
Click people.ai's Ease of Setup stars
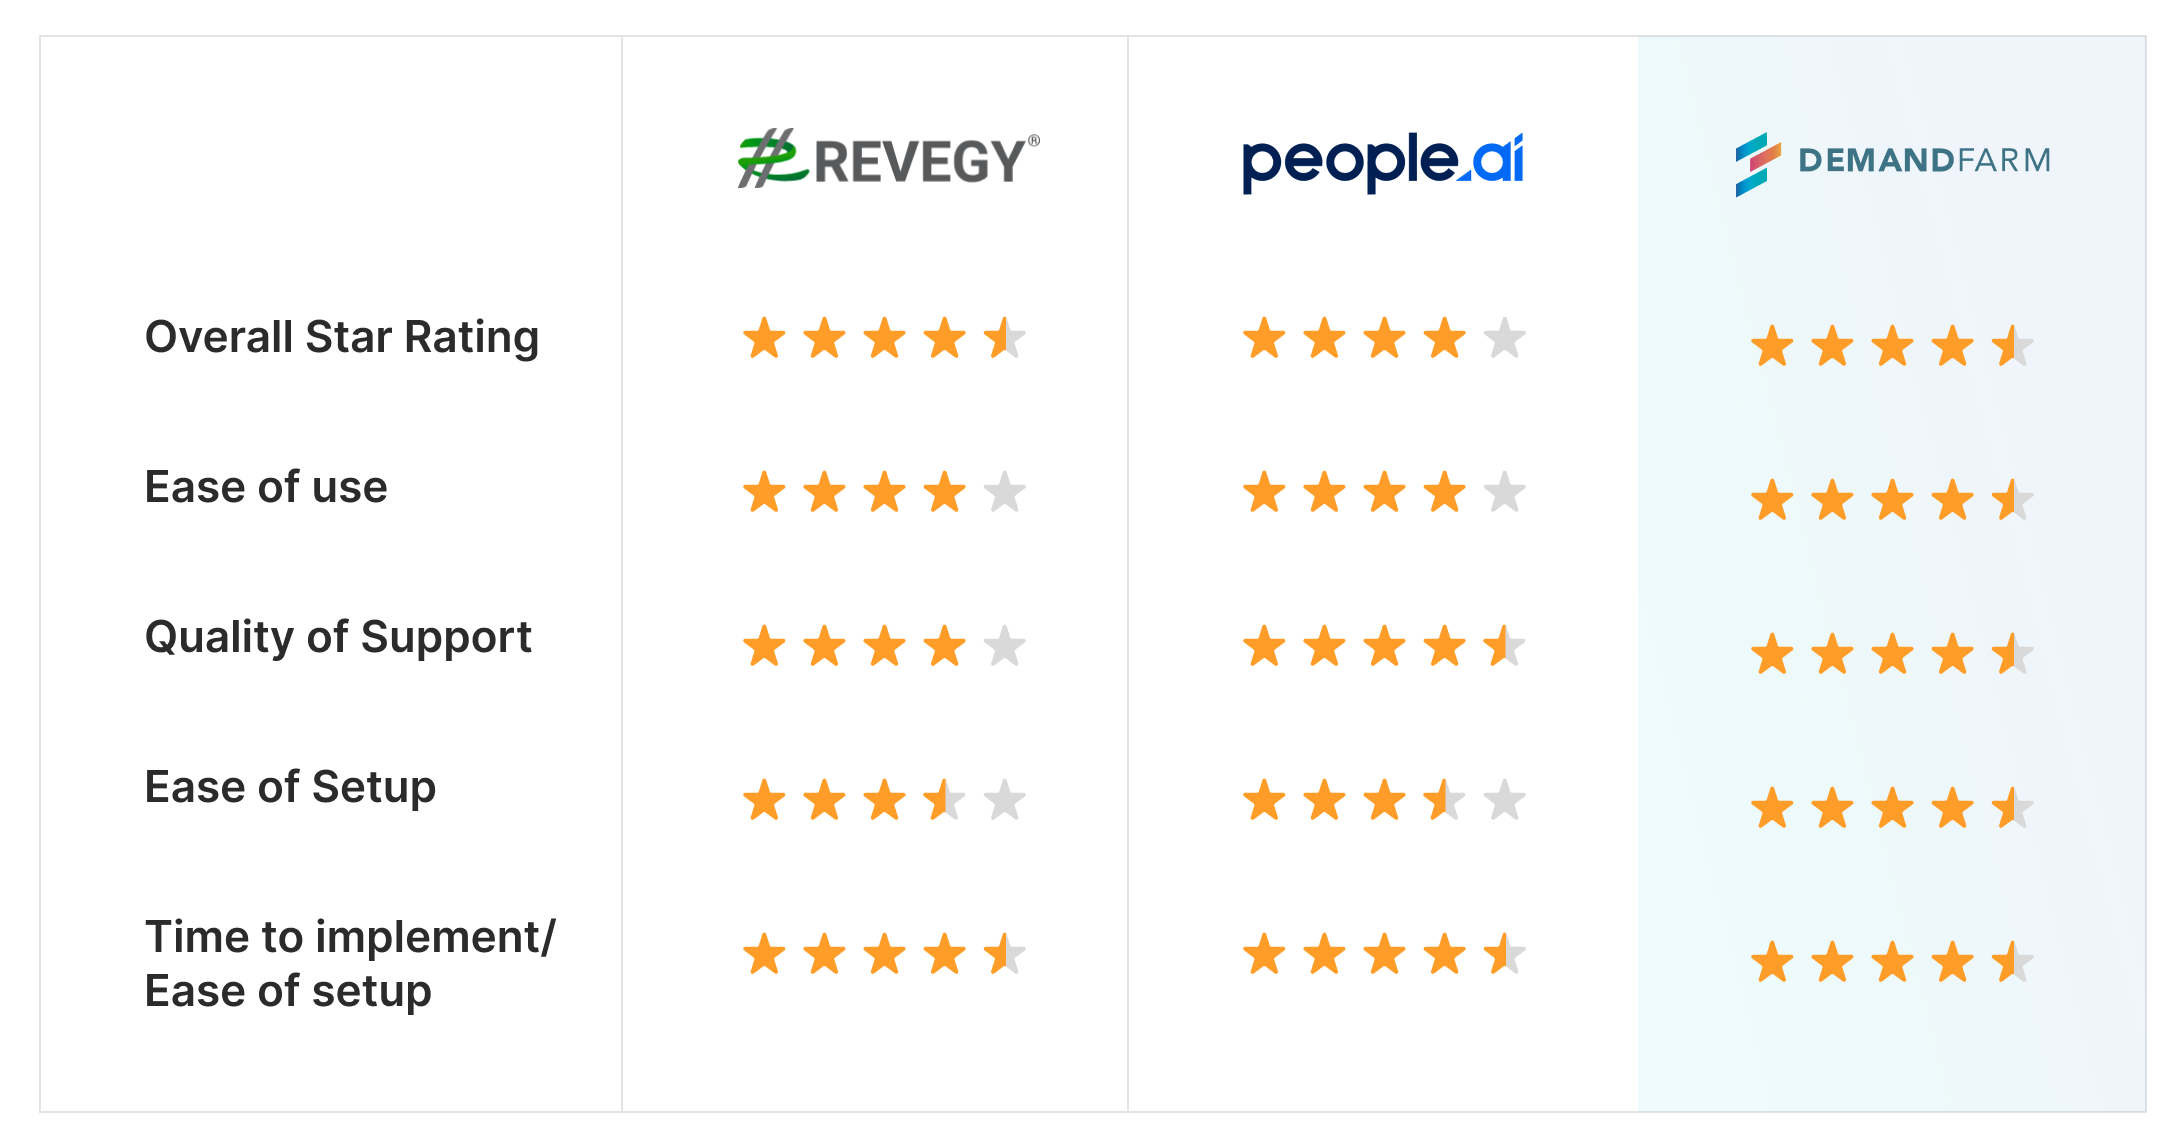coord(1385,800)
